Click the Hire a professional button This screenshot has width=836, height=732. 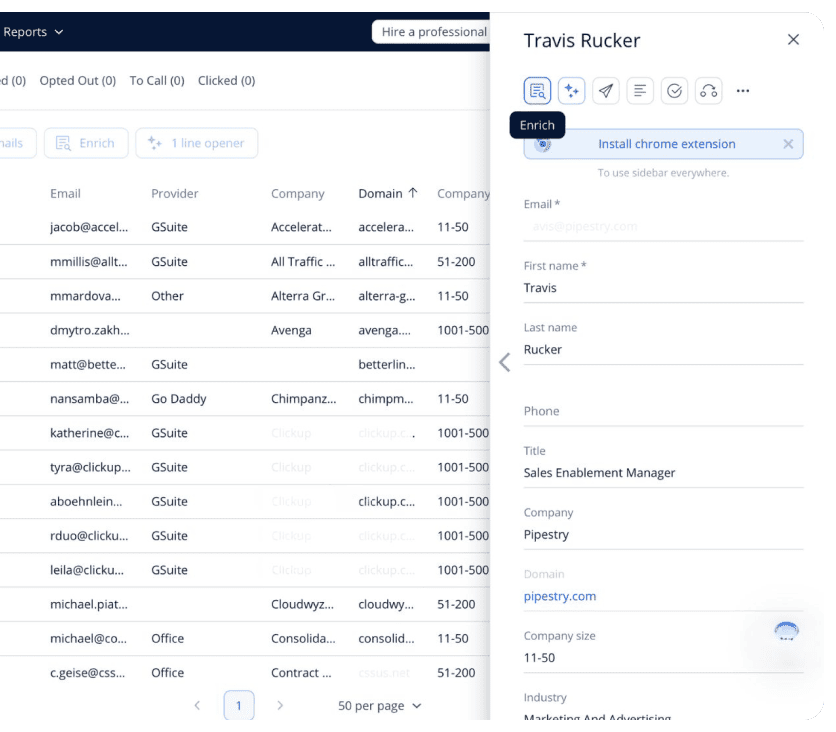pyautogui.click(x=431, y=32)
